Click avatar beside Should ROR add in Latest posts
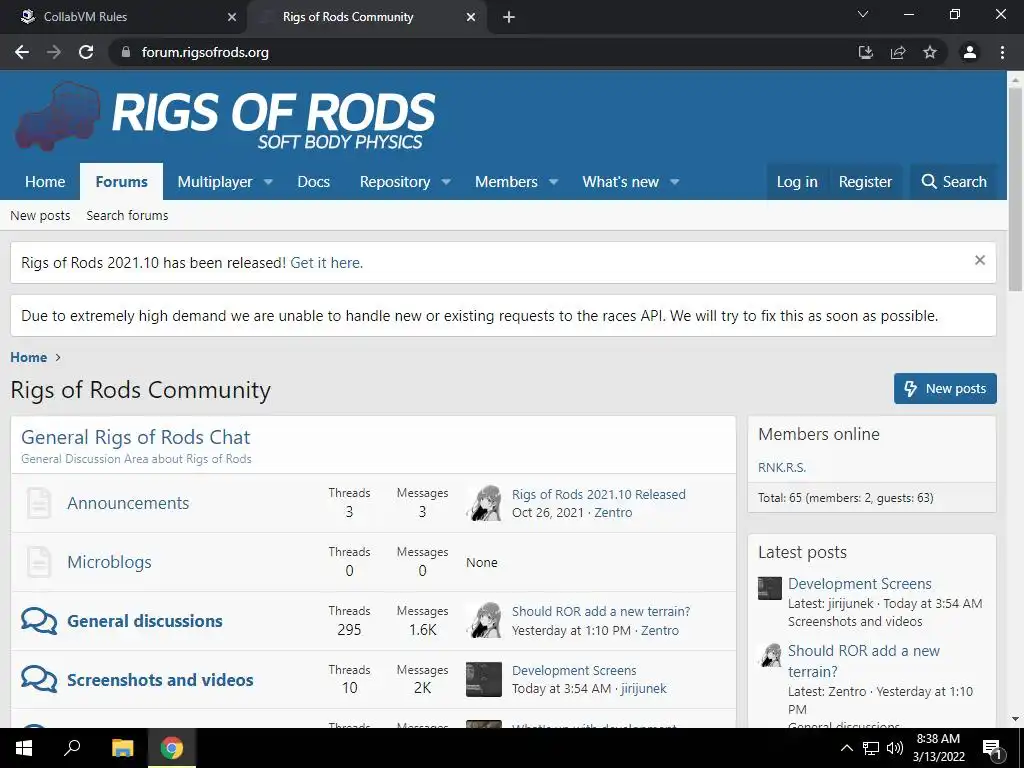Image resolution: width=1024 pixels, height=768 pixels. (770, 655)
